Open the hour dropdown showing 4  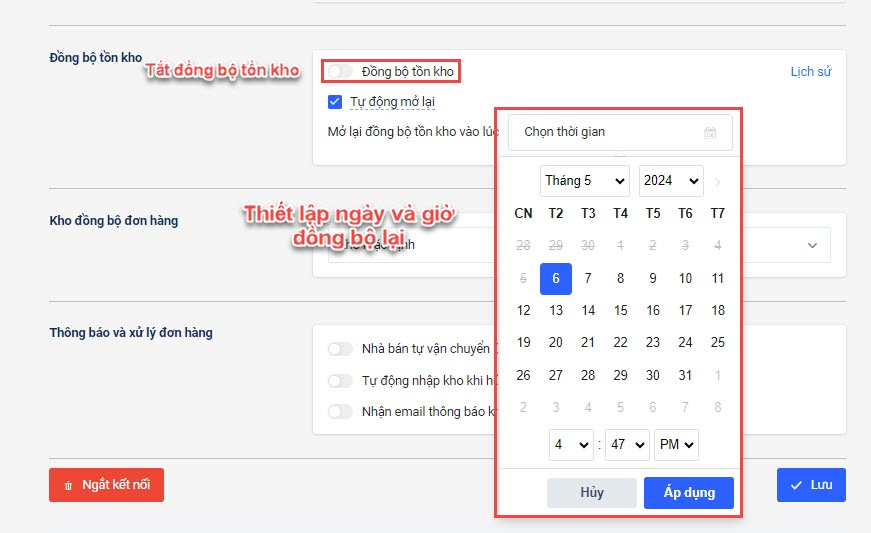click(x=571, y=445)
